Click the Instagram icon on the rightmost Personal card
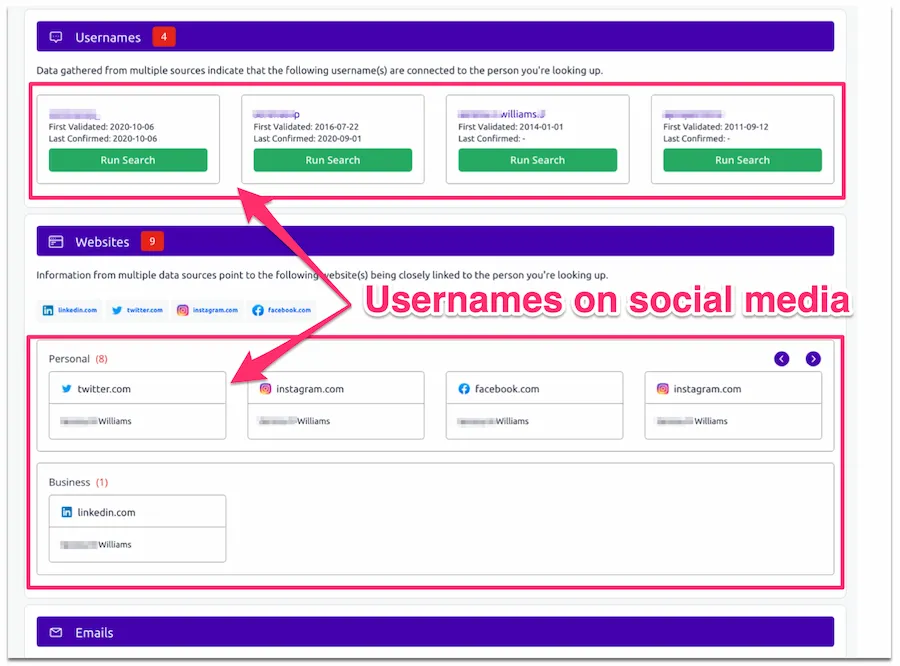900x666 pixels. click(x=662, y=388)
